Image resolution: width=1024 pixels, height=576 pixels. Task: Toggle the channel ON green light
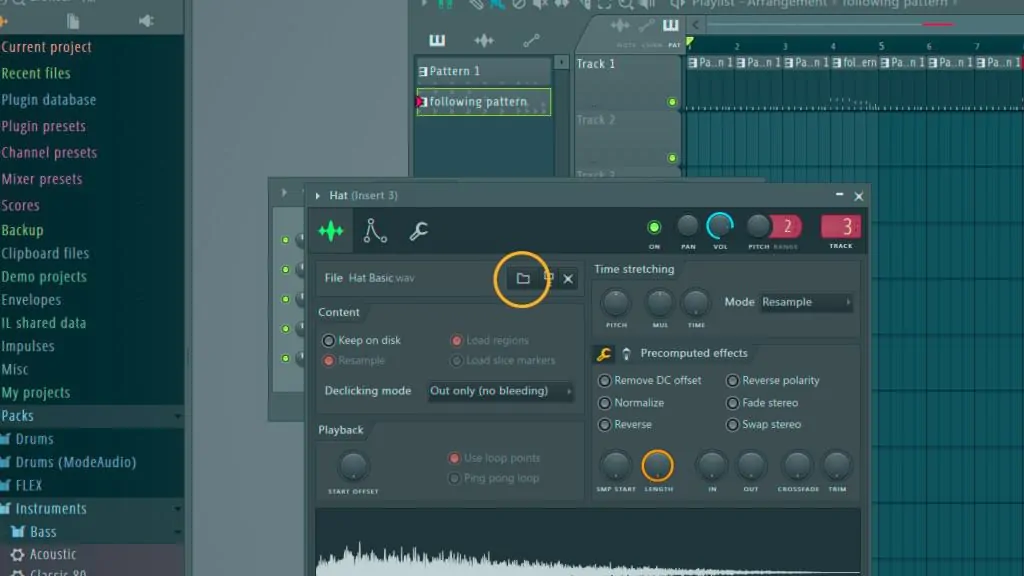tap(654, 227)
